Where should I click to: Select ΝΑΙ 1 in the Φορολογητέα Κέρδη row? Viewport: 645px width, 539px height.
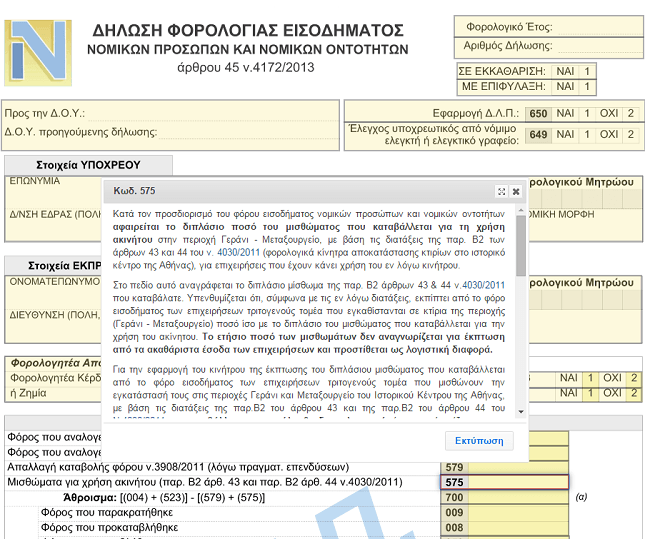pos(578,378)
